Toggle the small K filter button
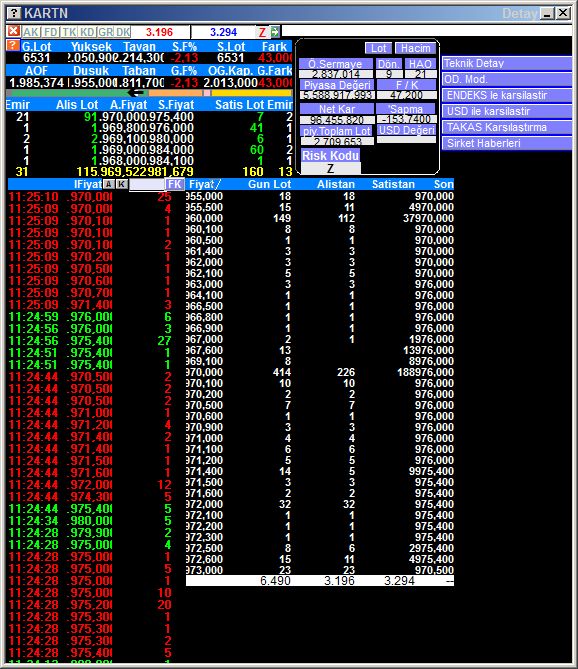 coord(122,184)
